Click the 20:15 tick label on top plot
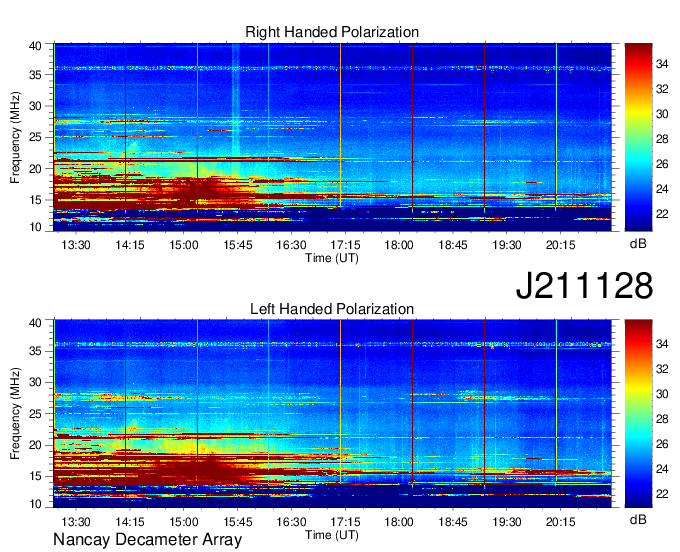Viewport: 680px width, 552px height. point(560,245)
